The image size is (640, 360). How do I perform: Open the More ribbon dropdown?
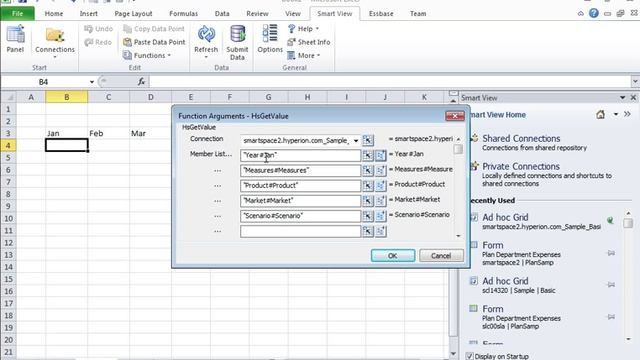tap(304, 56)
